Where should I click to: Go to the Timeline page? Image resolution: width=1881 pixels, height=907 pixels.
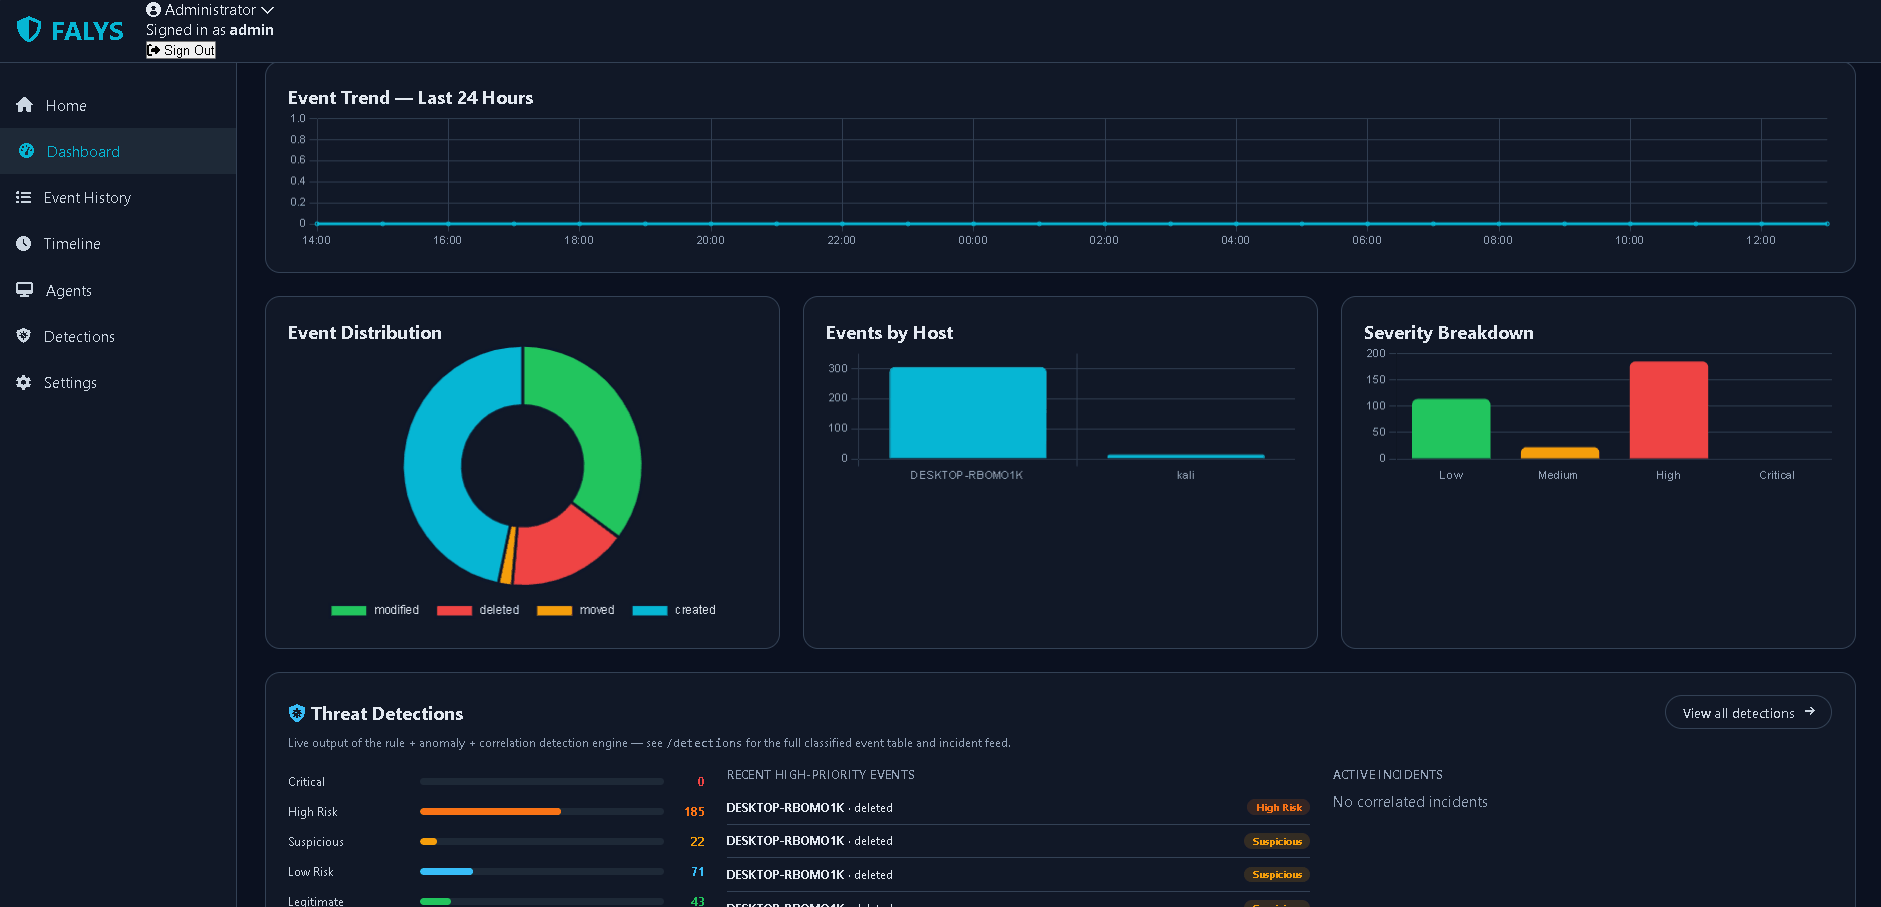tap(118, 243)
